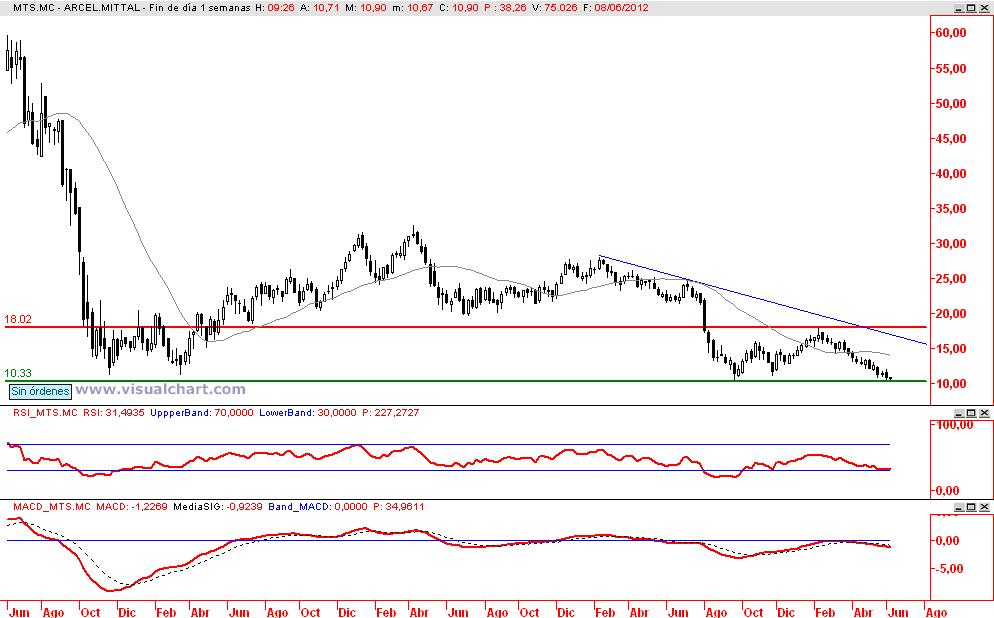Click the 'LowerBand: 30,0000' label
Screen dimensions: 994x618
(308, 413)
